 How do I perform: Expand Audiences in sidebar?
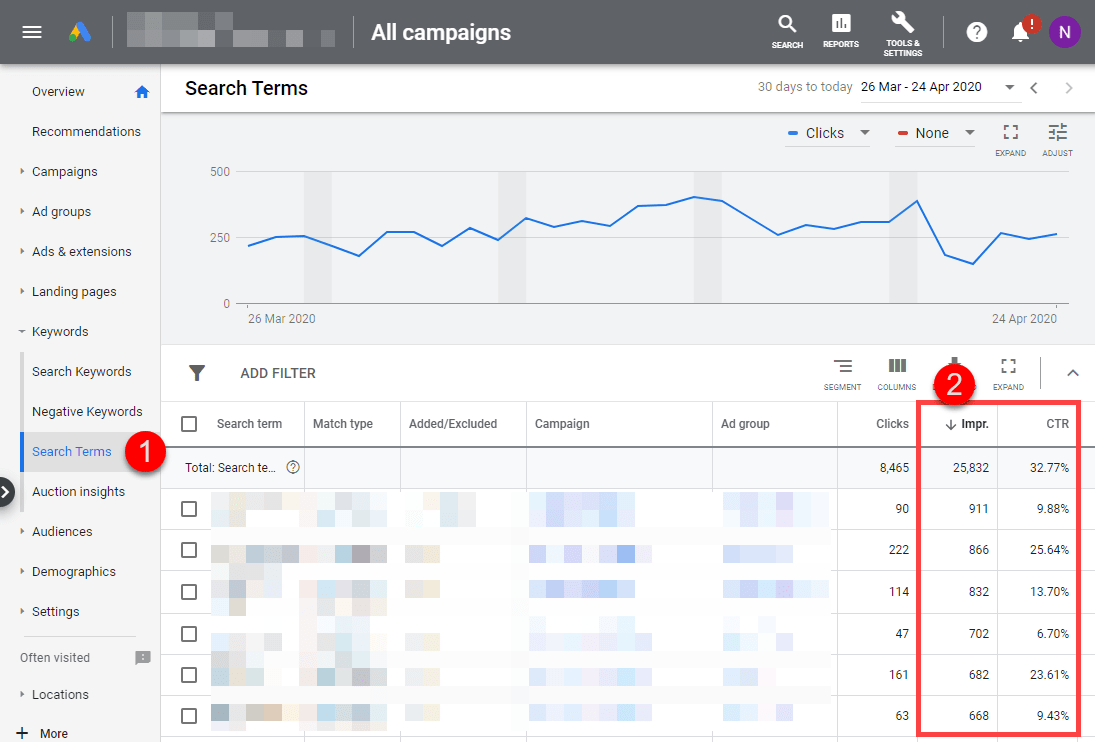22,531
